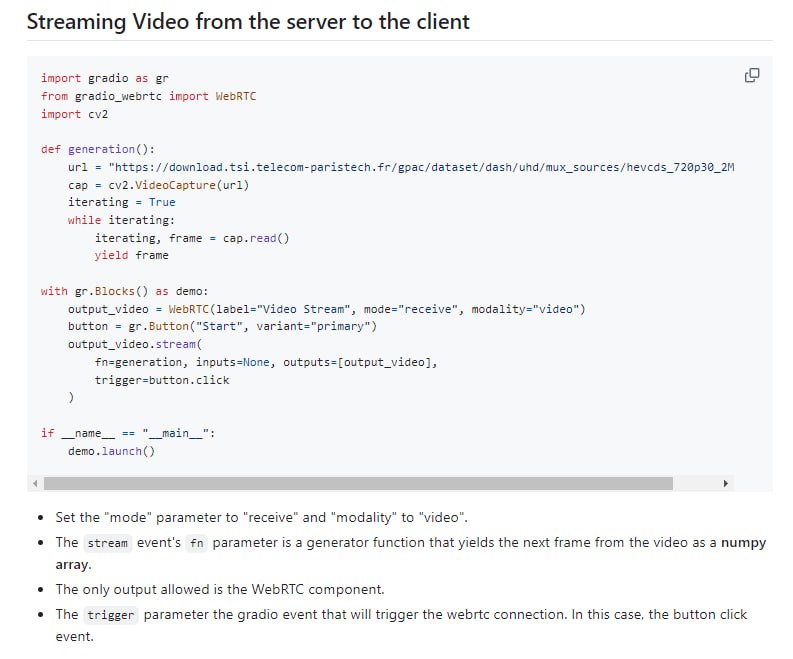Viewport: 793px width, 659px height.
Task: Click the inline "stream" code label
Action: pos(107,543)
